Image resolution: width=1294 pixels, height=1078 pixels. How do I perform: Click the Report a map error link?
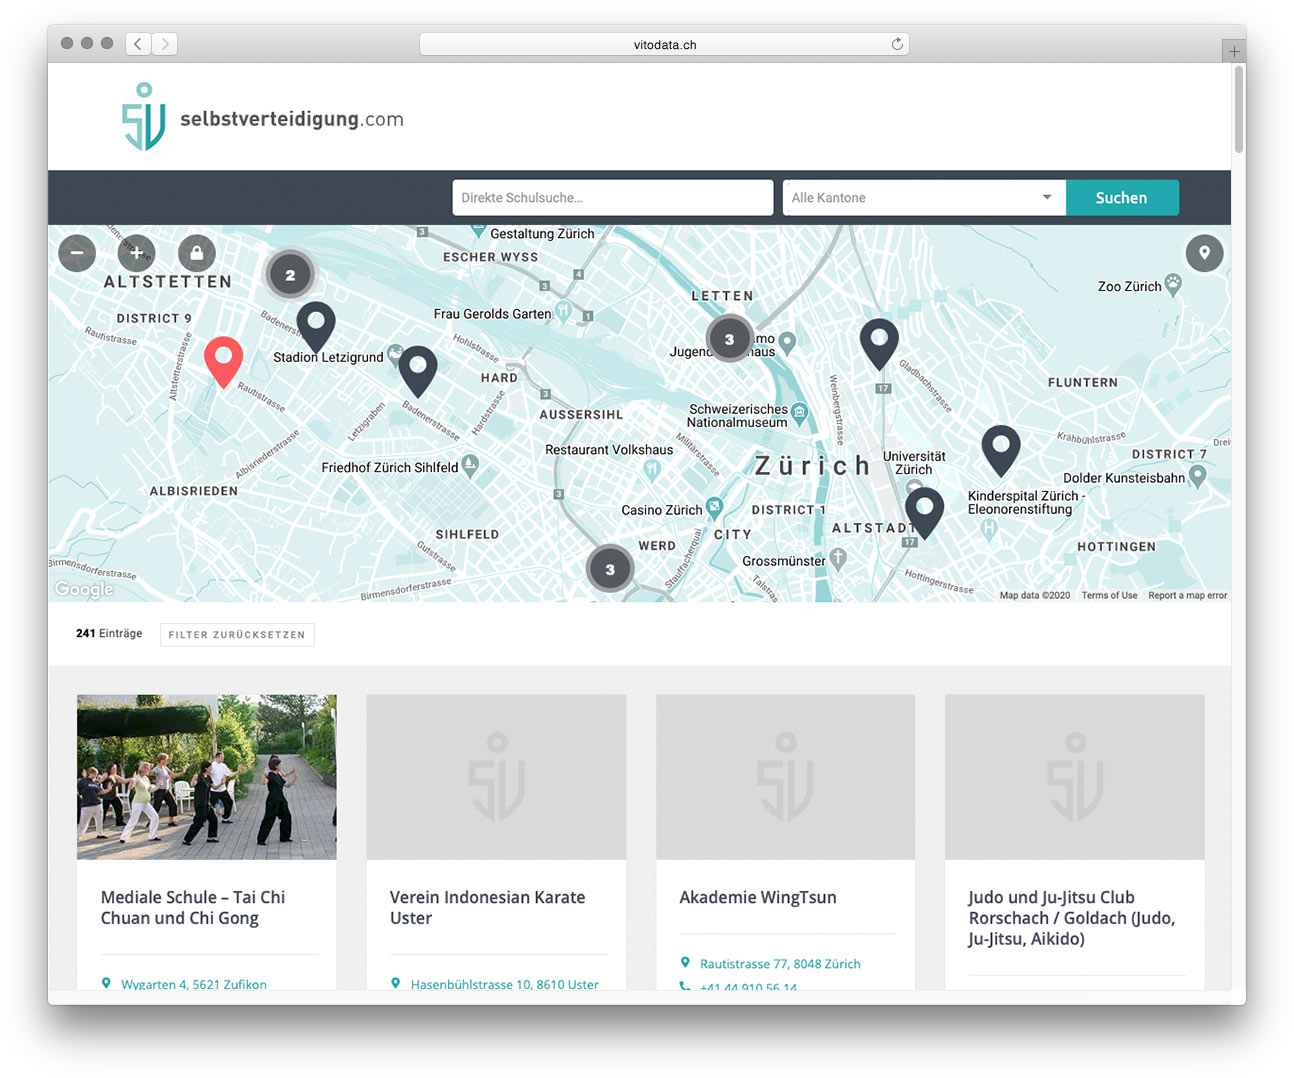pyautogui.click(x=1187, y=595)
